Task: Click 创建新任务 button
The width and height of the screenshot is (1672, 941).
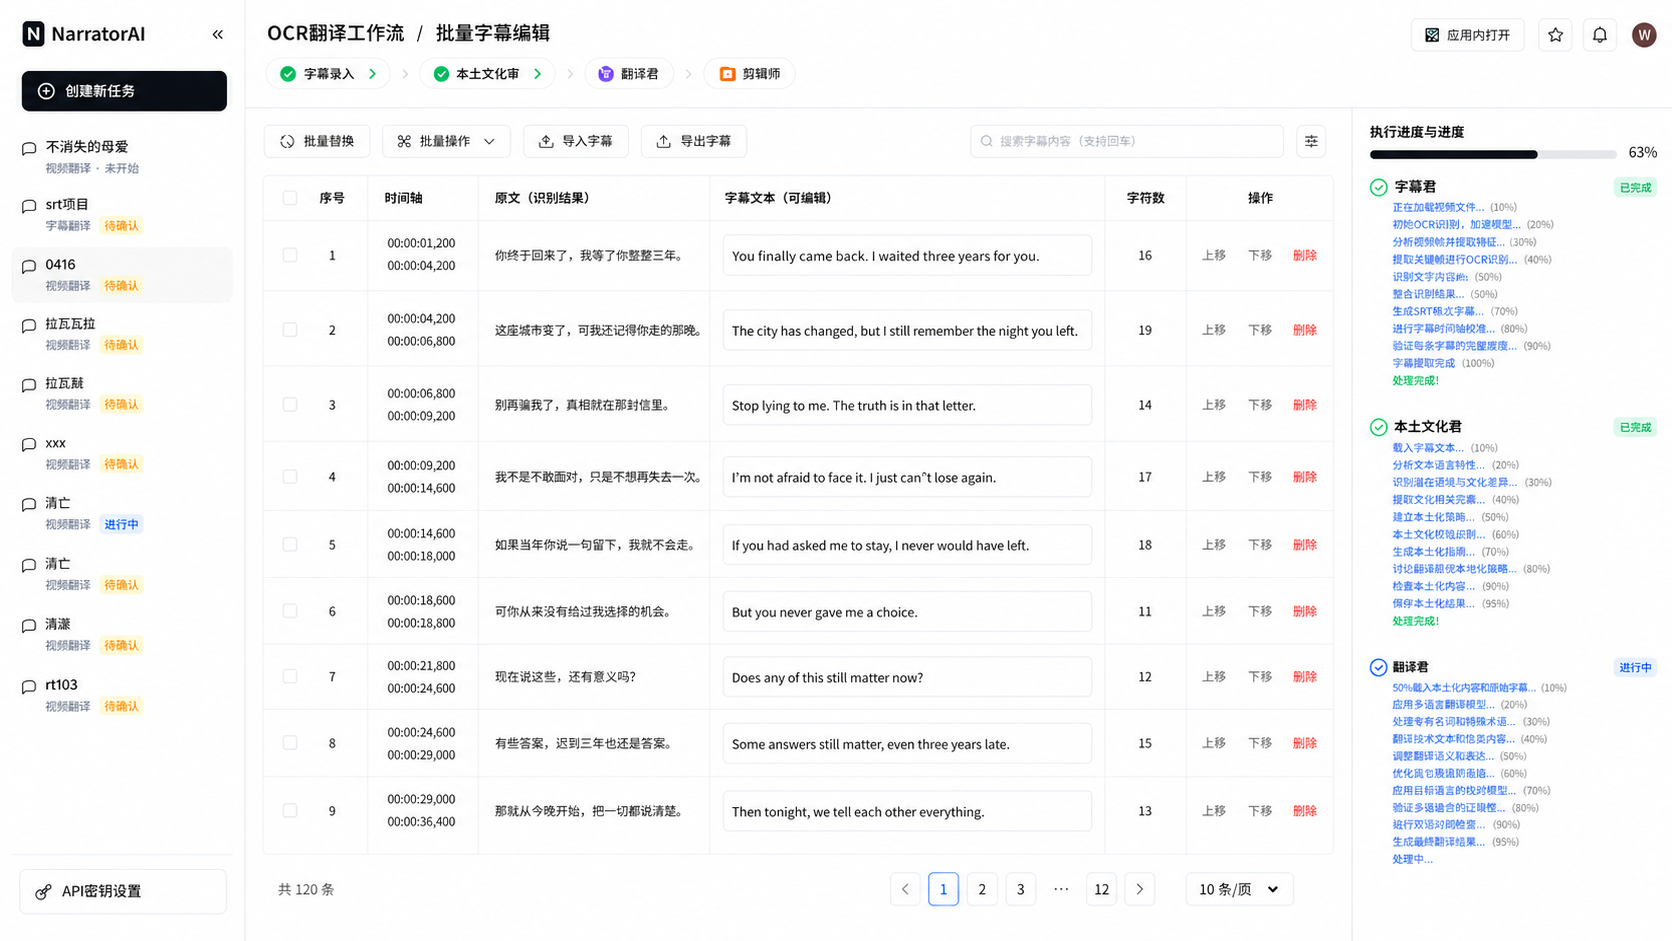Action: click(x=124, y=91)
